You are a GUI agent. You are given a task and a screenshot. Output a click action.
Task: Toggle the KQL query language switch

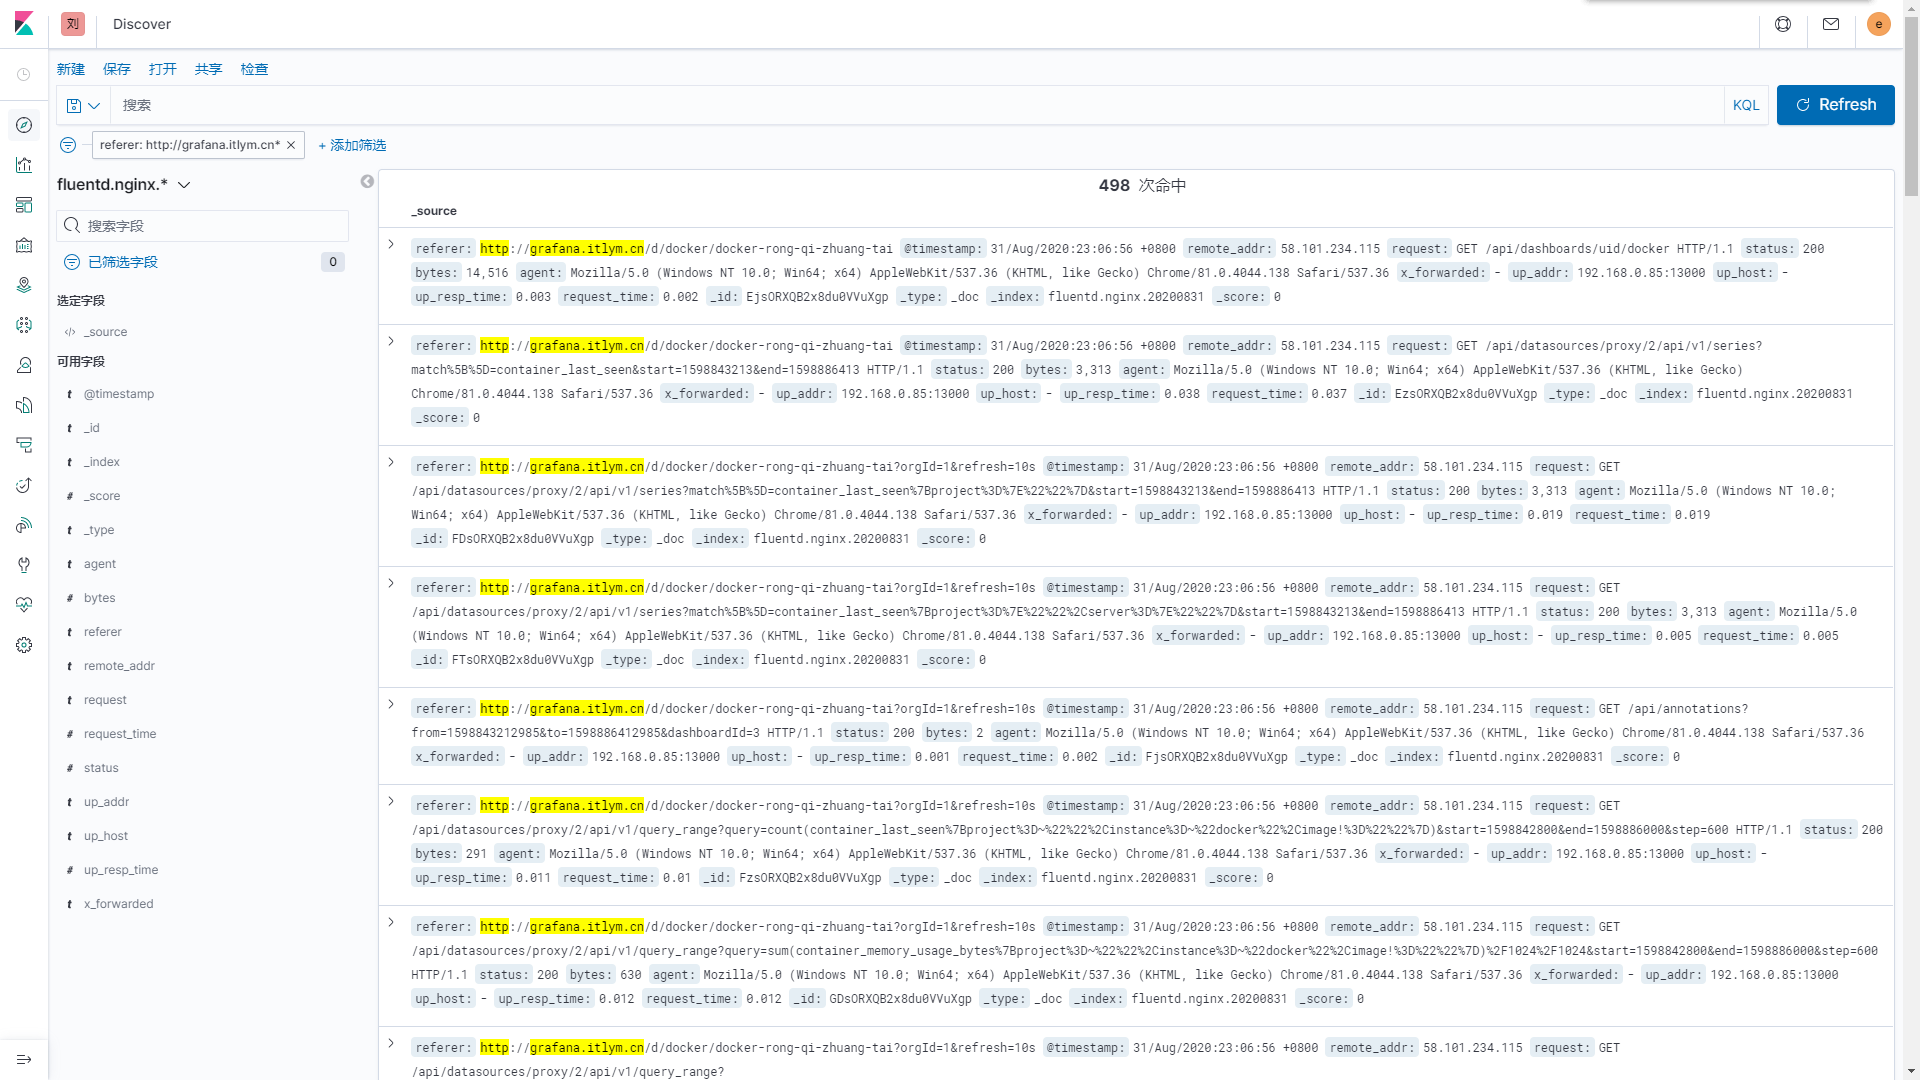[1746, 105]
